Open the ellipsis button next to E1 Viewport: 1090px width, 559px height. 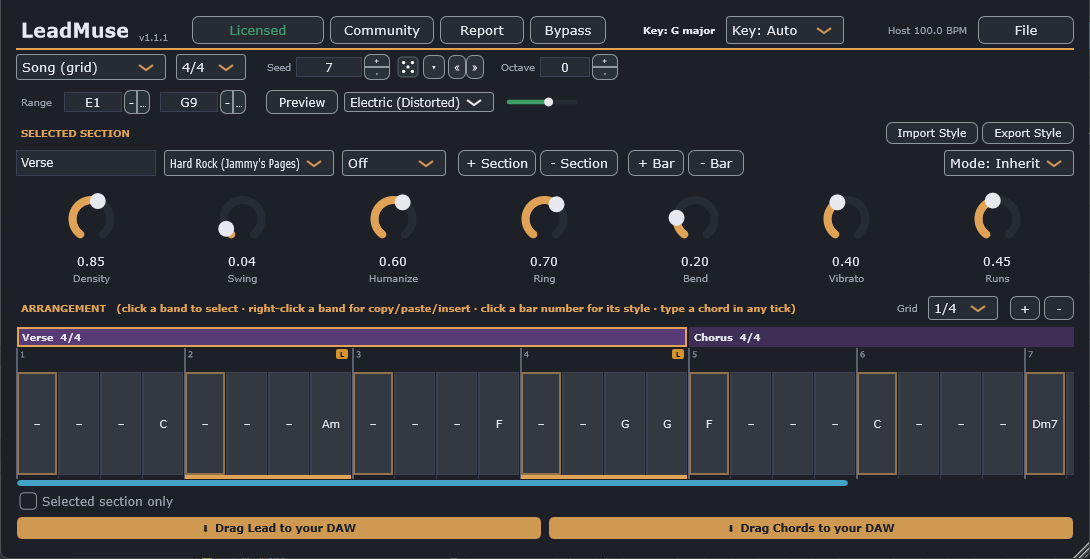click(x=143, y=102)
